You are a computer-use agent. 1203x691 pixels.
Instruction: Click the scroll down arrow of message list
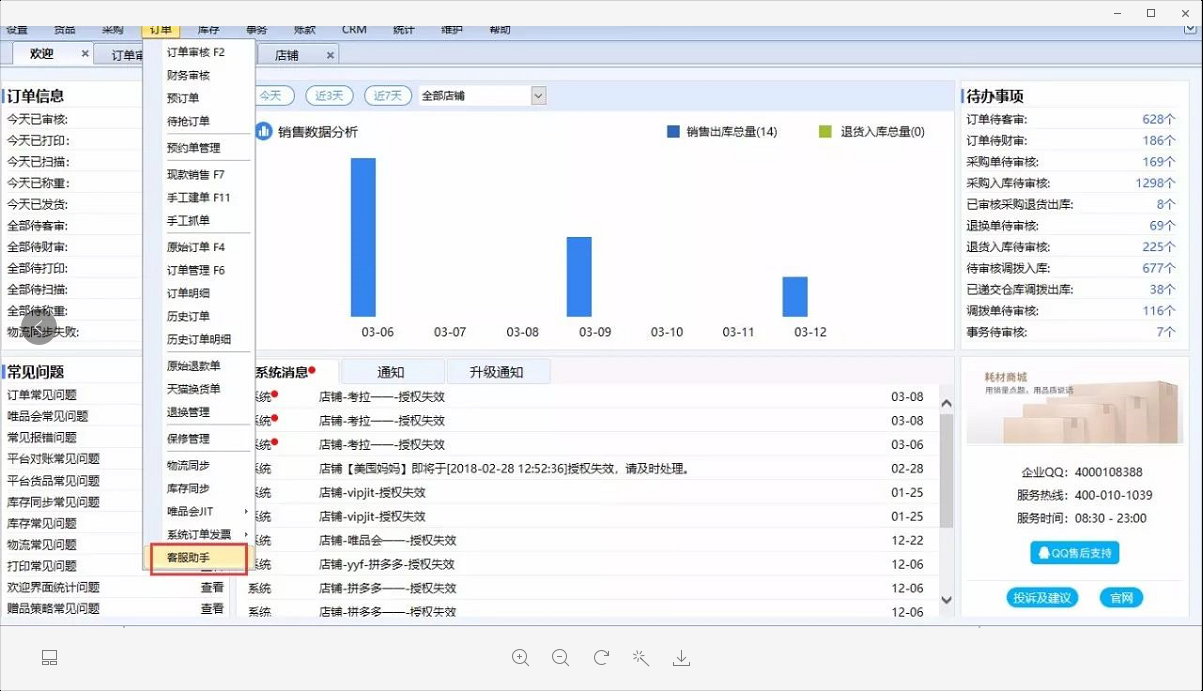click(x=947, y=600)
